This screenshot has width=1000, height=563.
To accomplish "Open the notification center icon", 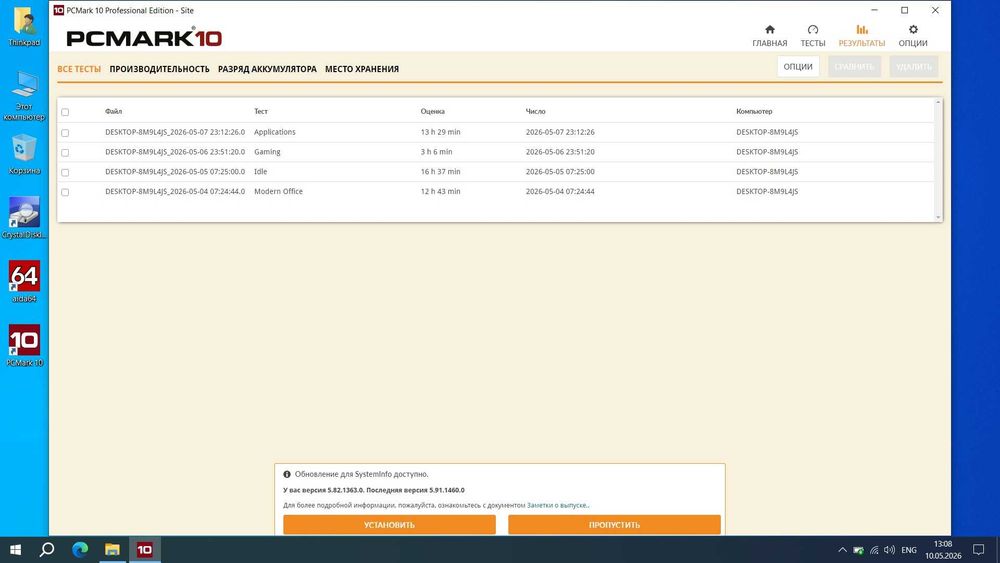I will pos(978,550).
